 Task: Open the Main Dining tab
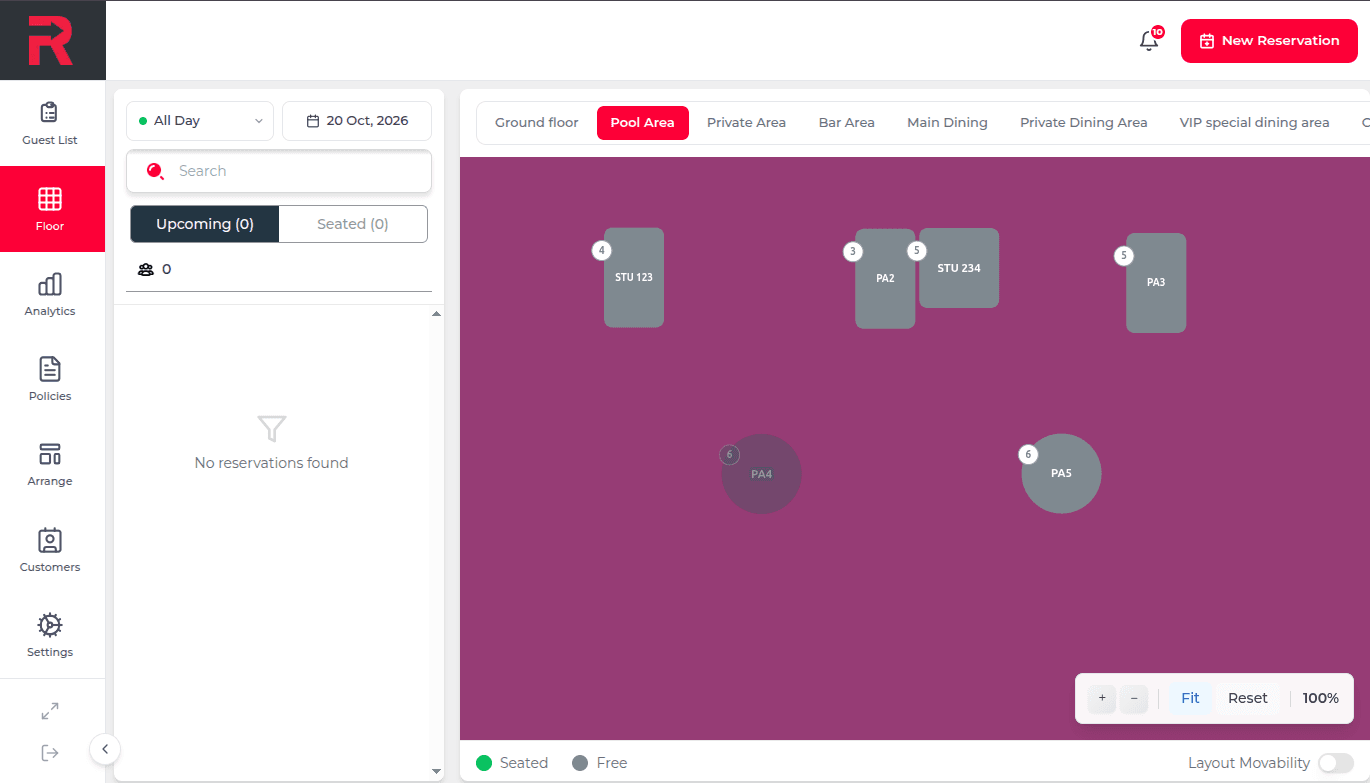(947, 123)
